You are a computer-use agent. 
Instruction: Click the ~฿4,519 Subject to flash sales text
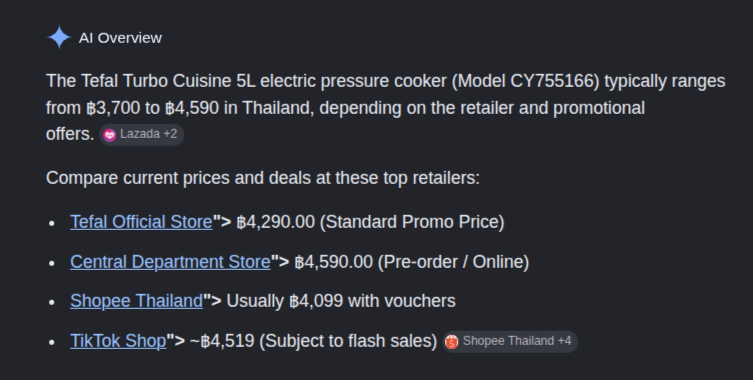click(x=313, y=341)
